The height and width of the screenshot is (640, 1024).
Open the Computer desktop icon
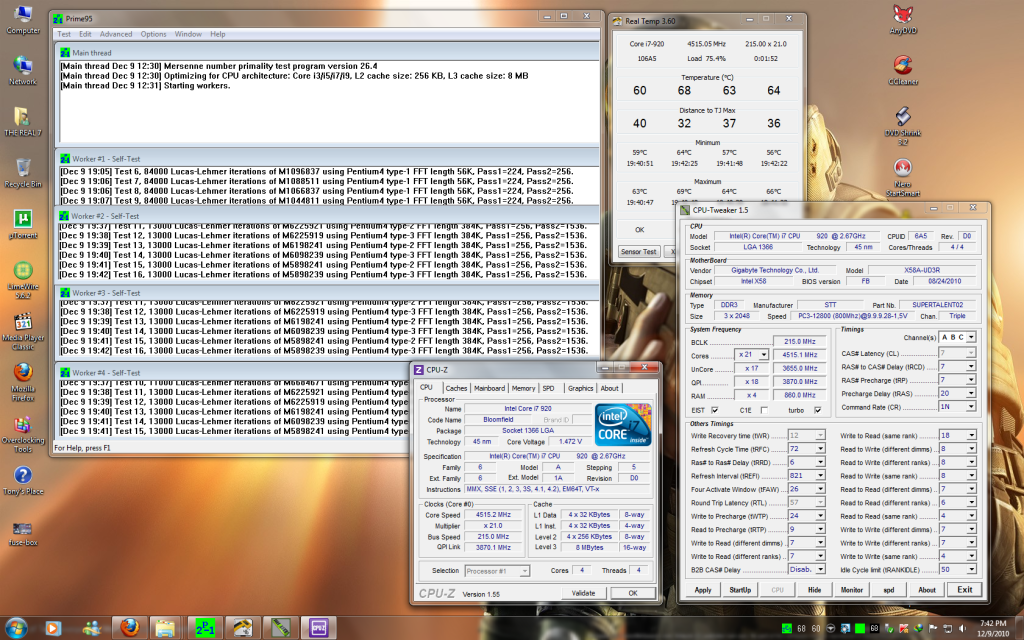(23, 20)
